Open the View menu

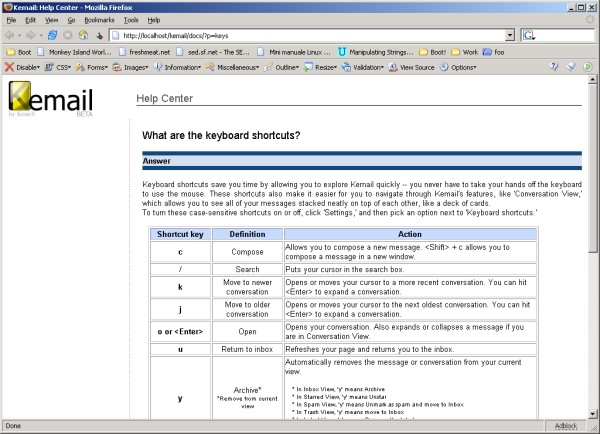(51, 20)
